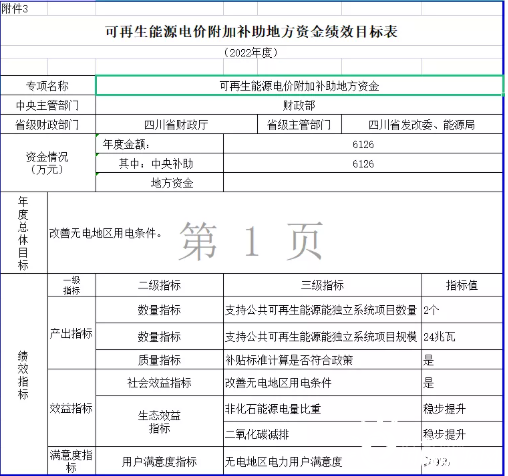Click the (2022年度) subtitle cell

[252, 52]
